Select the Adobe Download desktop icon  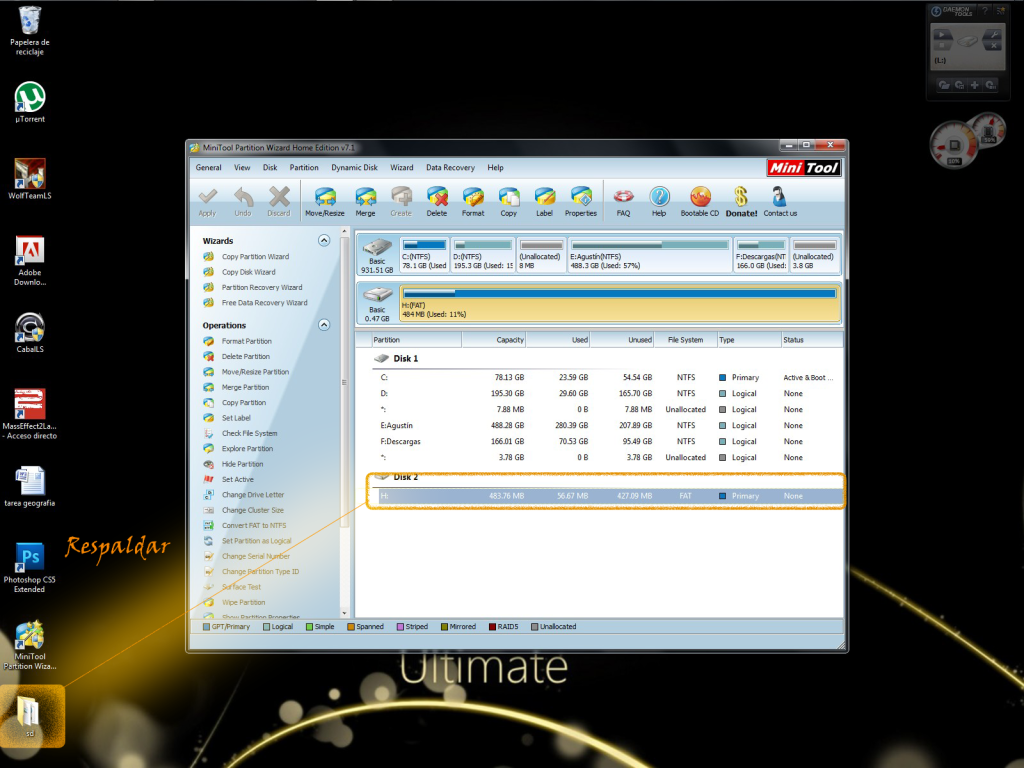[30, 260]
